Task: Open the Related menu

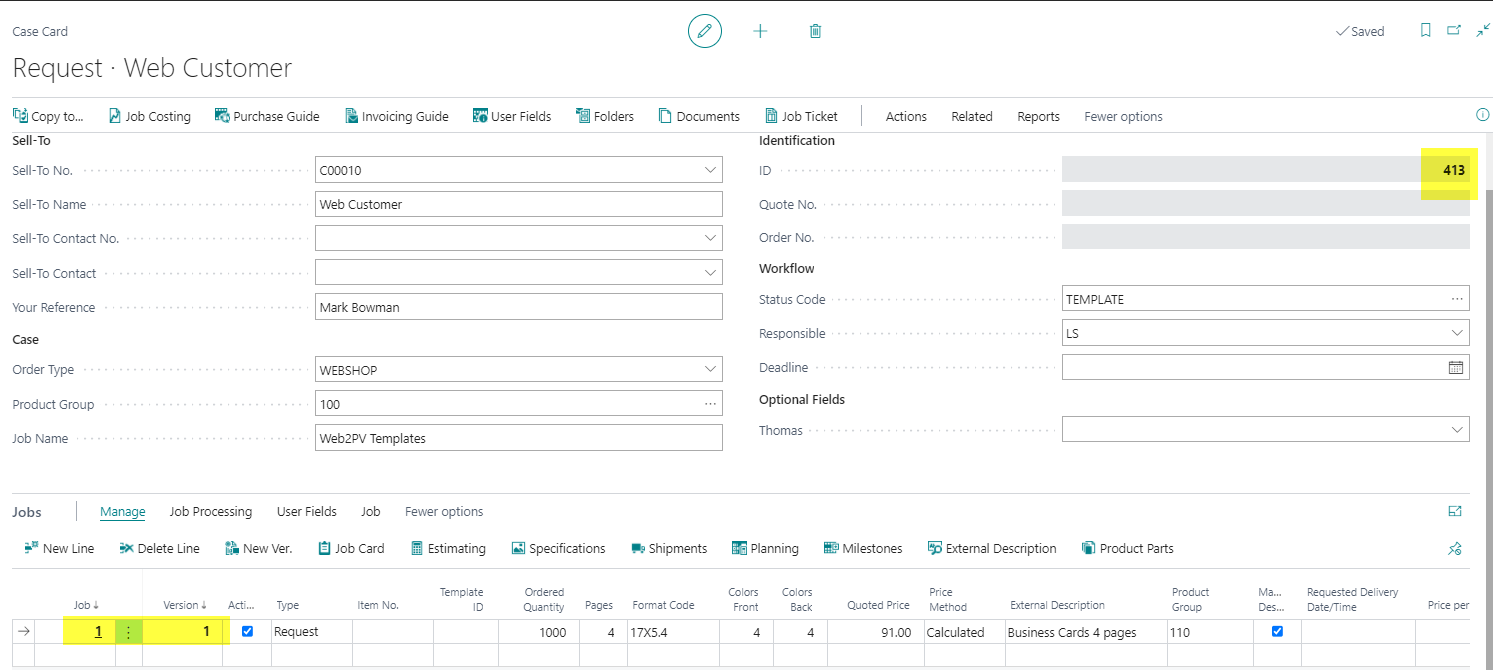Action: click(x=971, y=116)
